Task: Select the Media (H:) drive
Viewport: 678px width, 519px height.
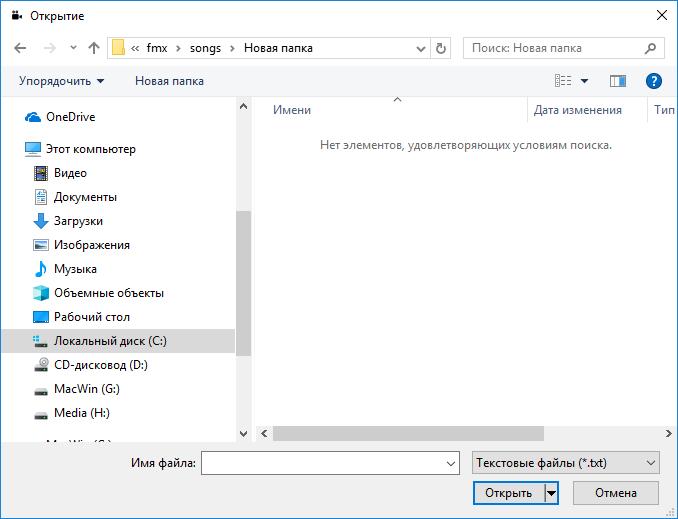Action: (x=82, y=413)
